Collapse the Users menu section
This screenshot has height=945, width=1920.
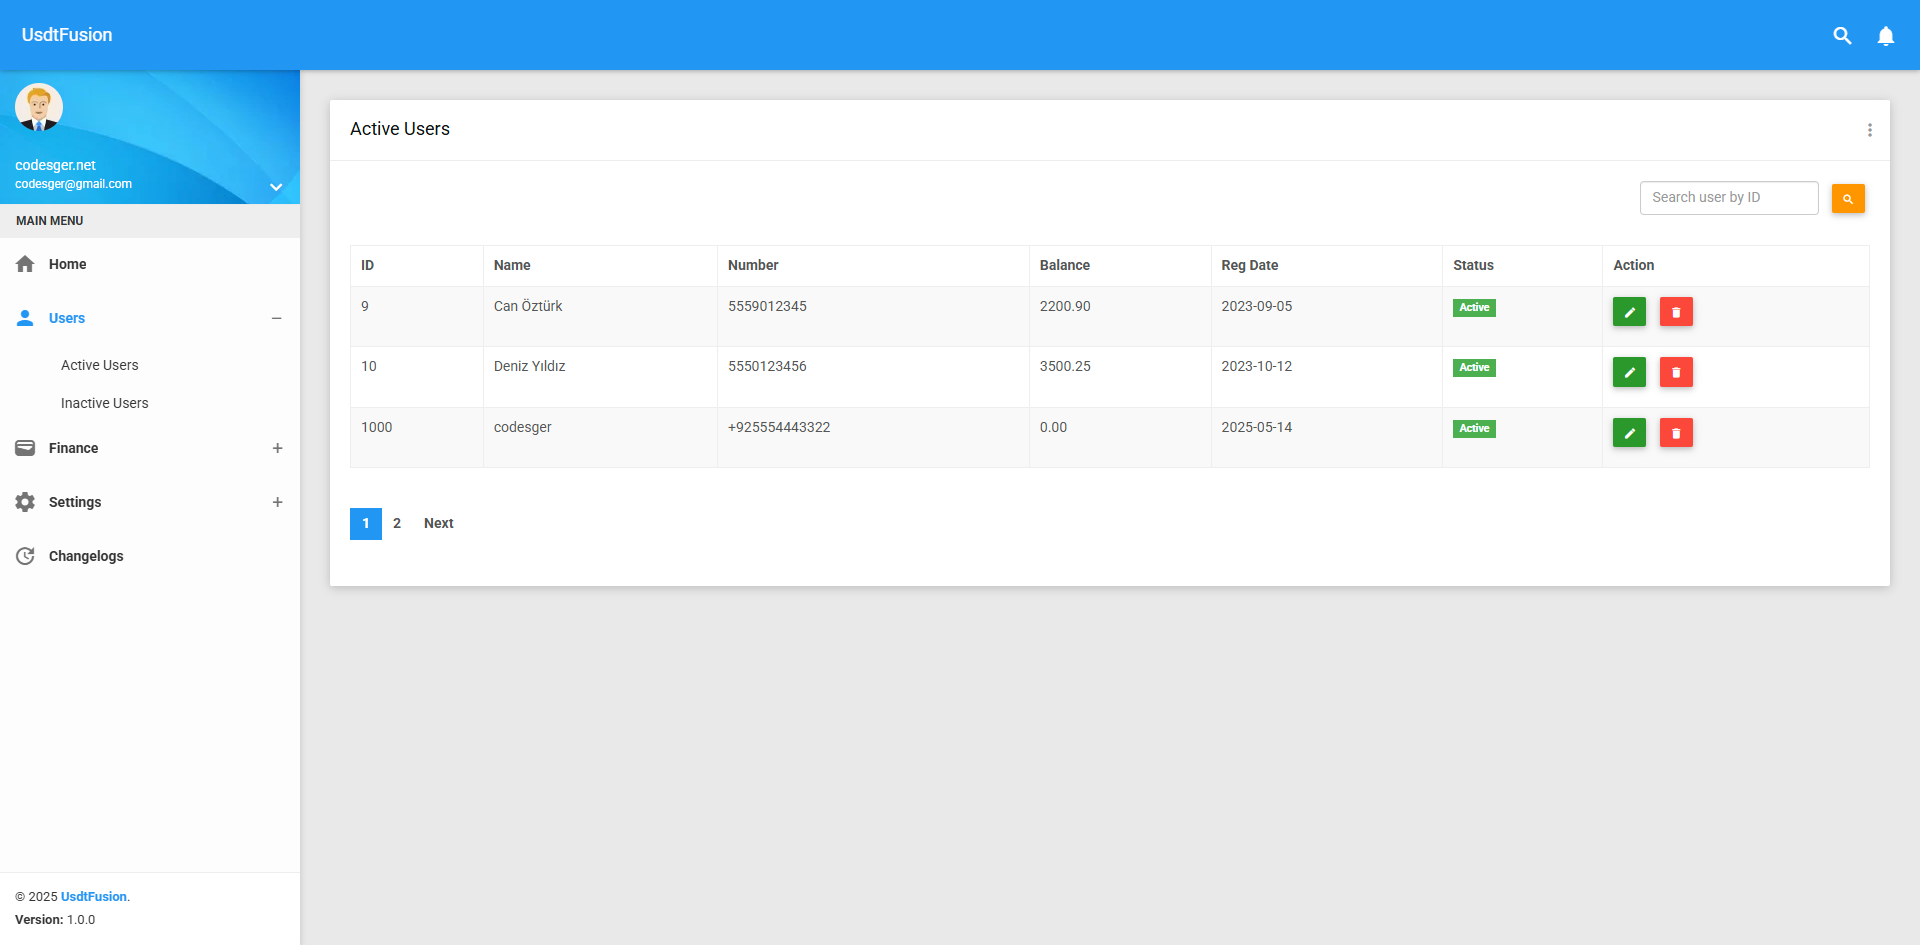point(277,318)
